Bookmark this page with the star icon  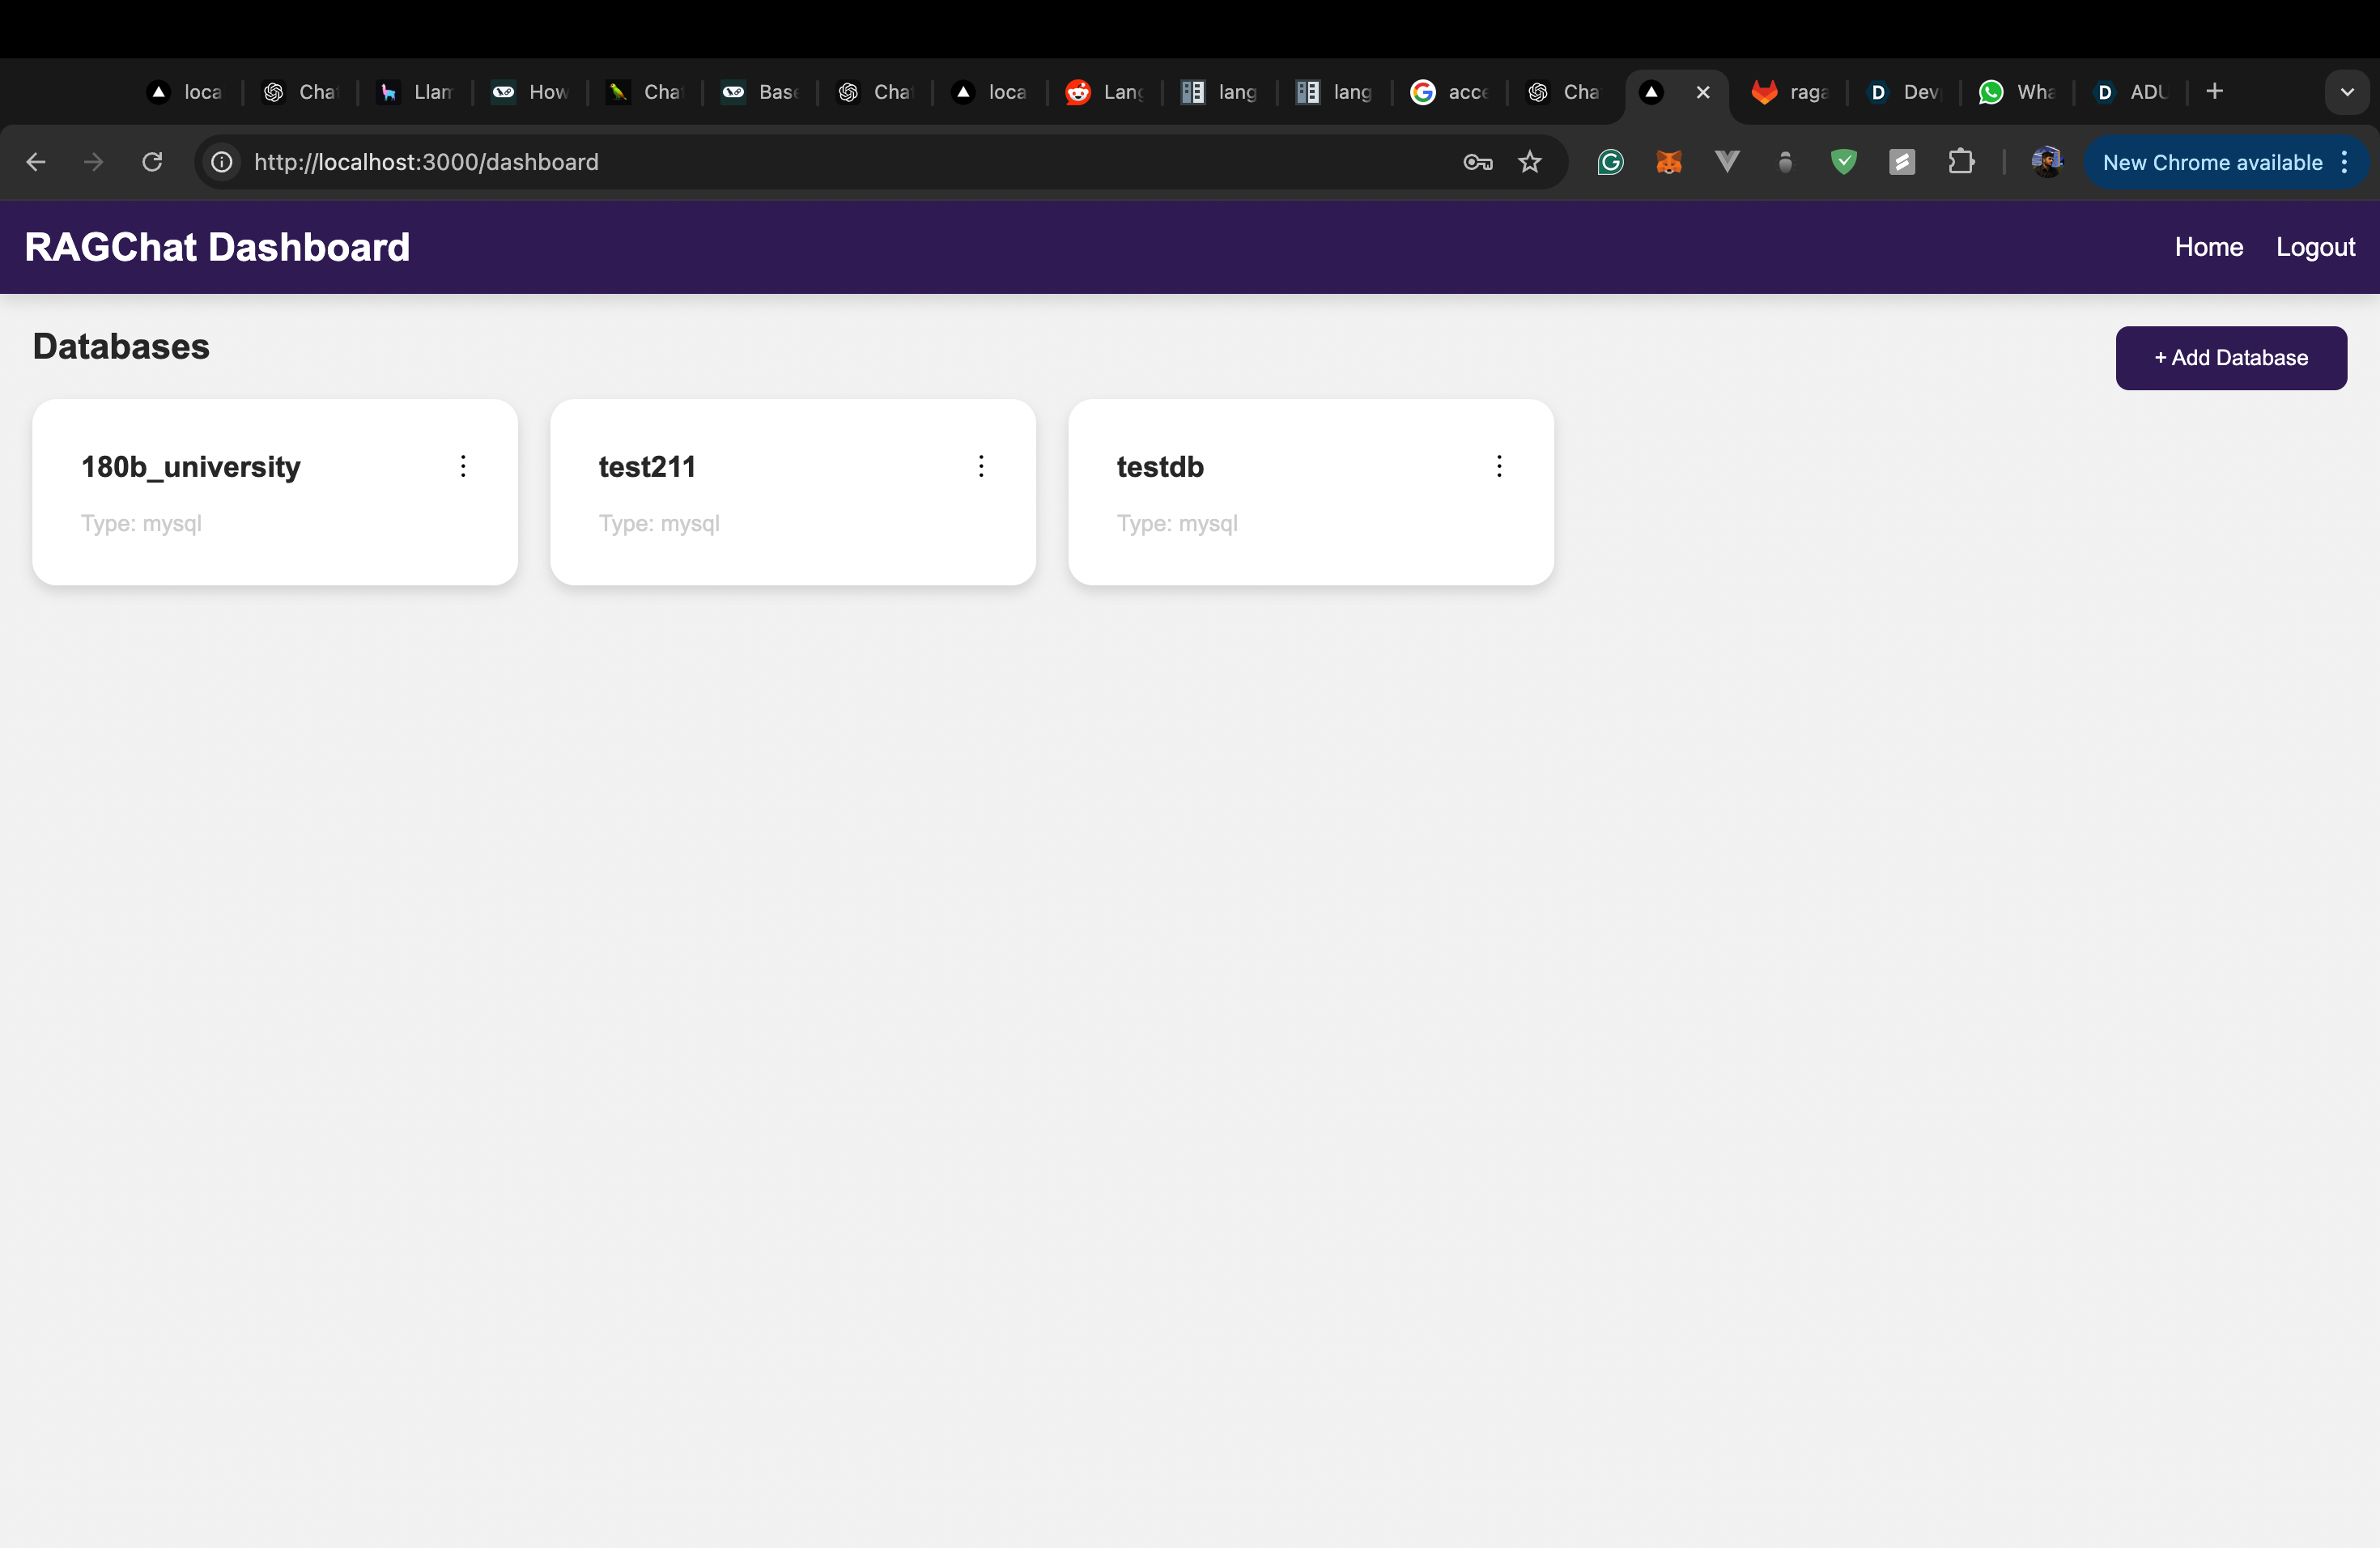1529,162
